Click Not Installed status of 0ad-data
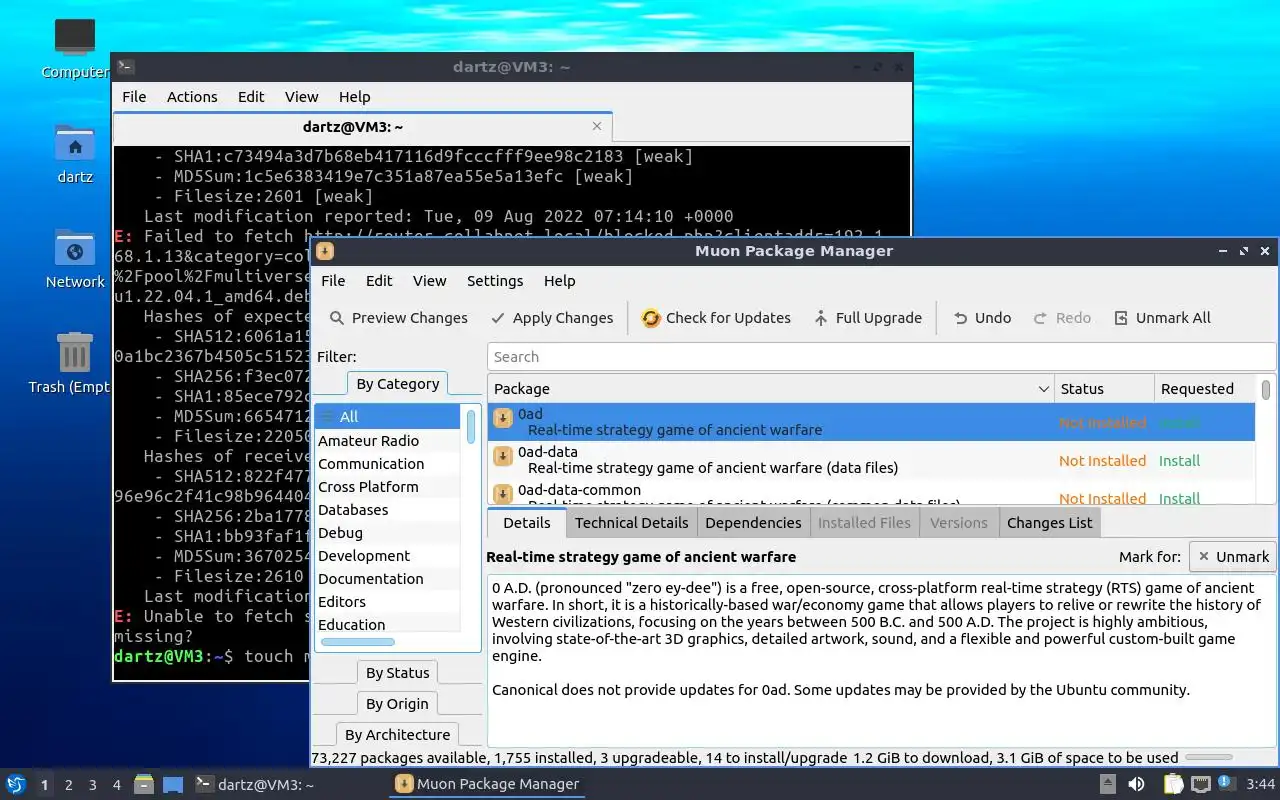 click(1102, 461)
